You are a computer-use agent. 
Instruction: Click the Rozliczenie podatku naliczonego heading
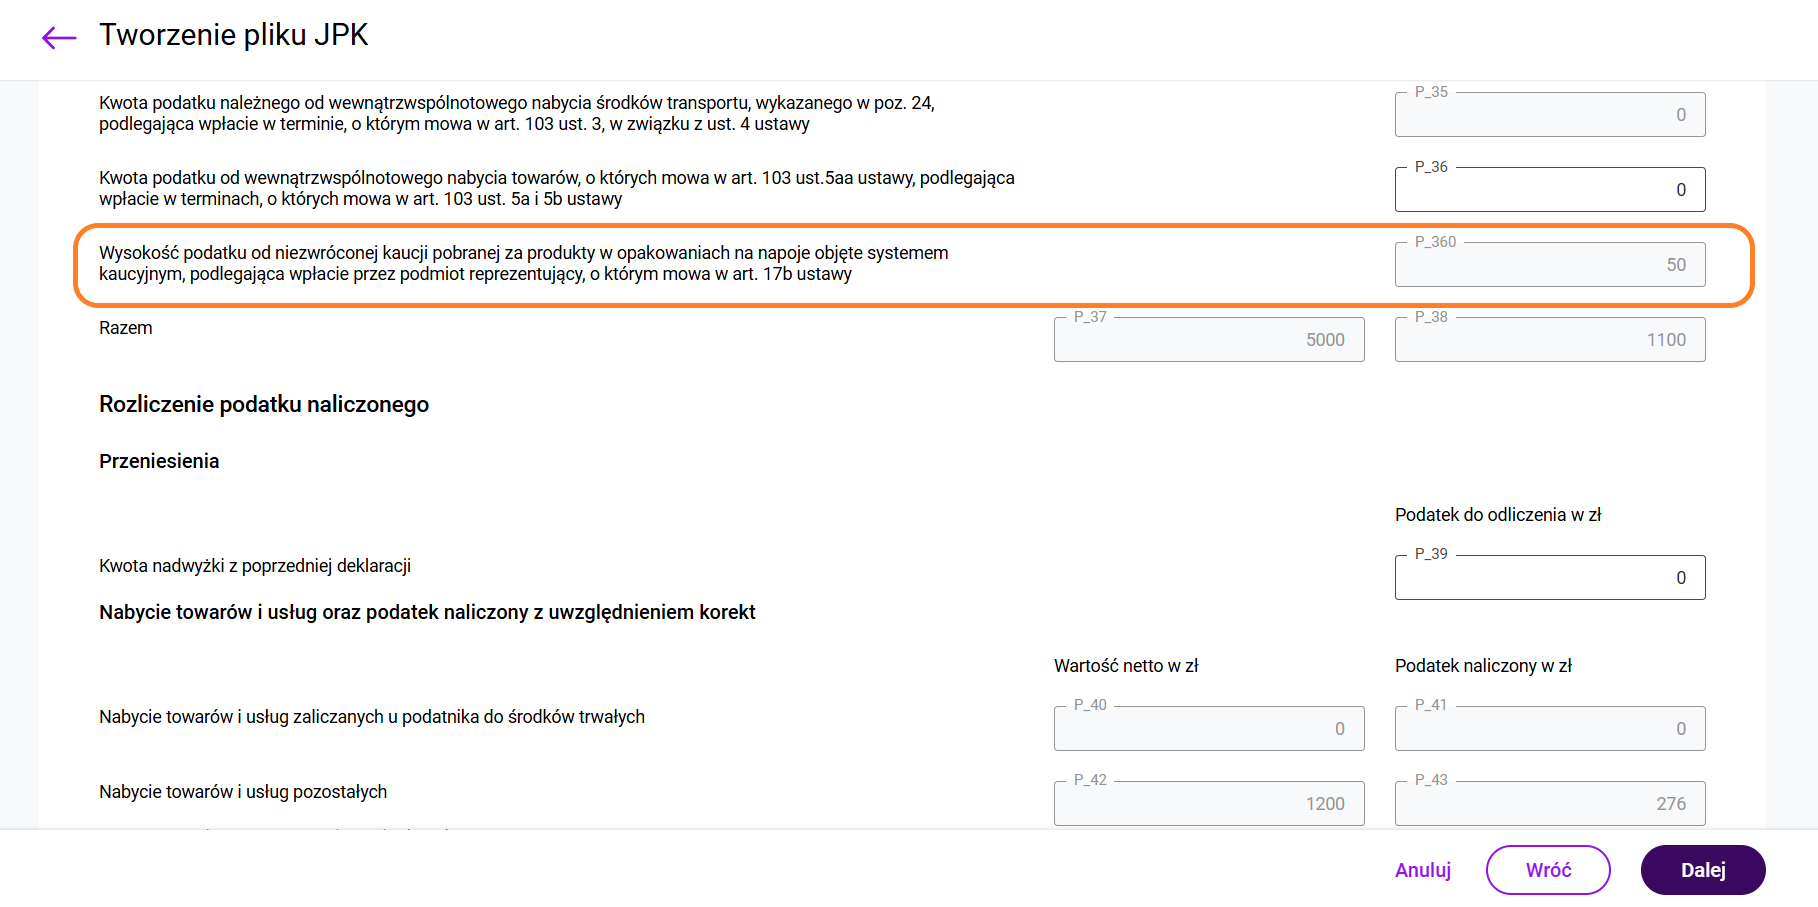pos(264,404)
